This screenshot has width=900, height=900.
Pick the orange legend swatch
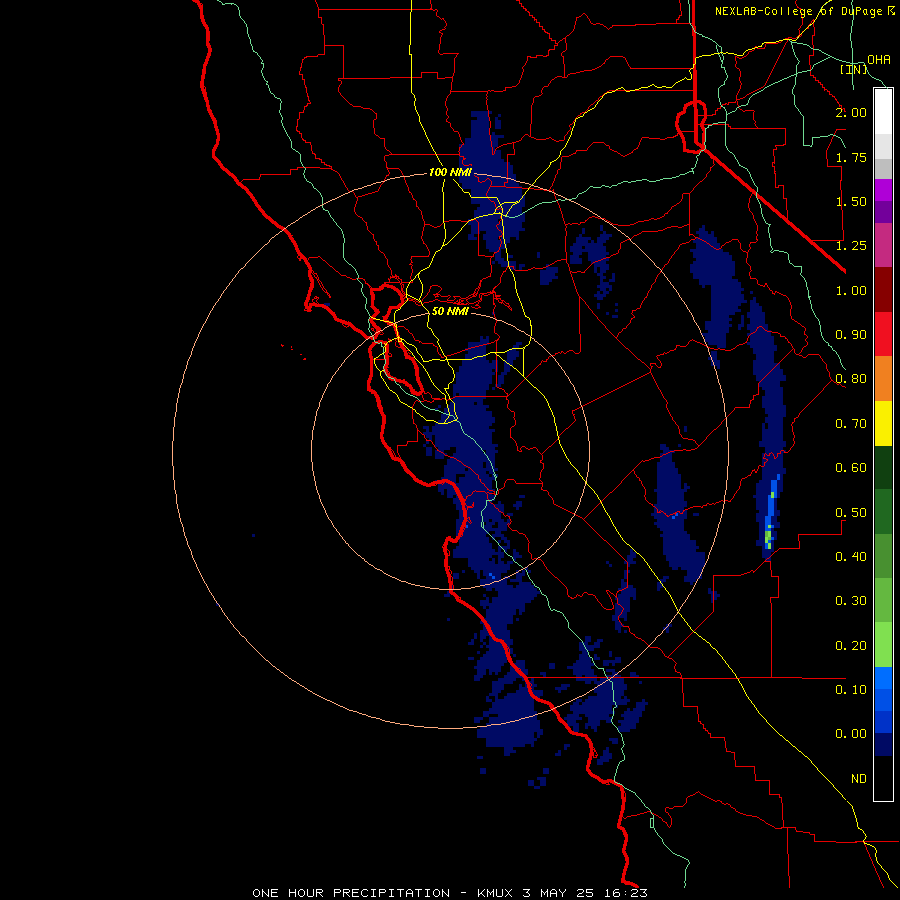click(x=883, y=379)
